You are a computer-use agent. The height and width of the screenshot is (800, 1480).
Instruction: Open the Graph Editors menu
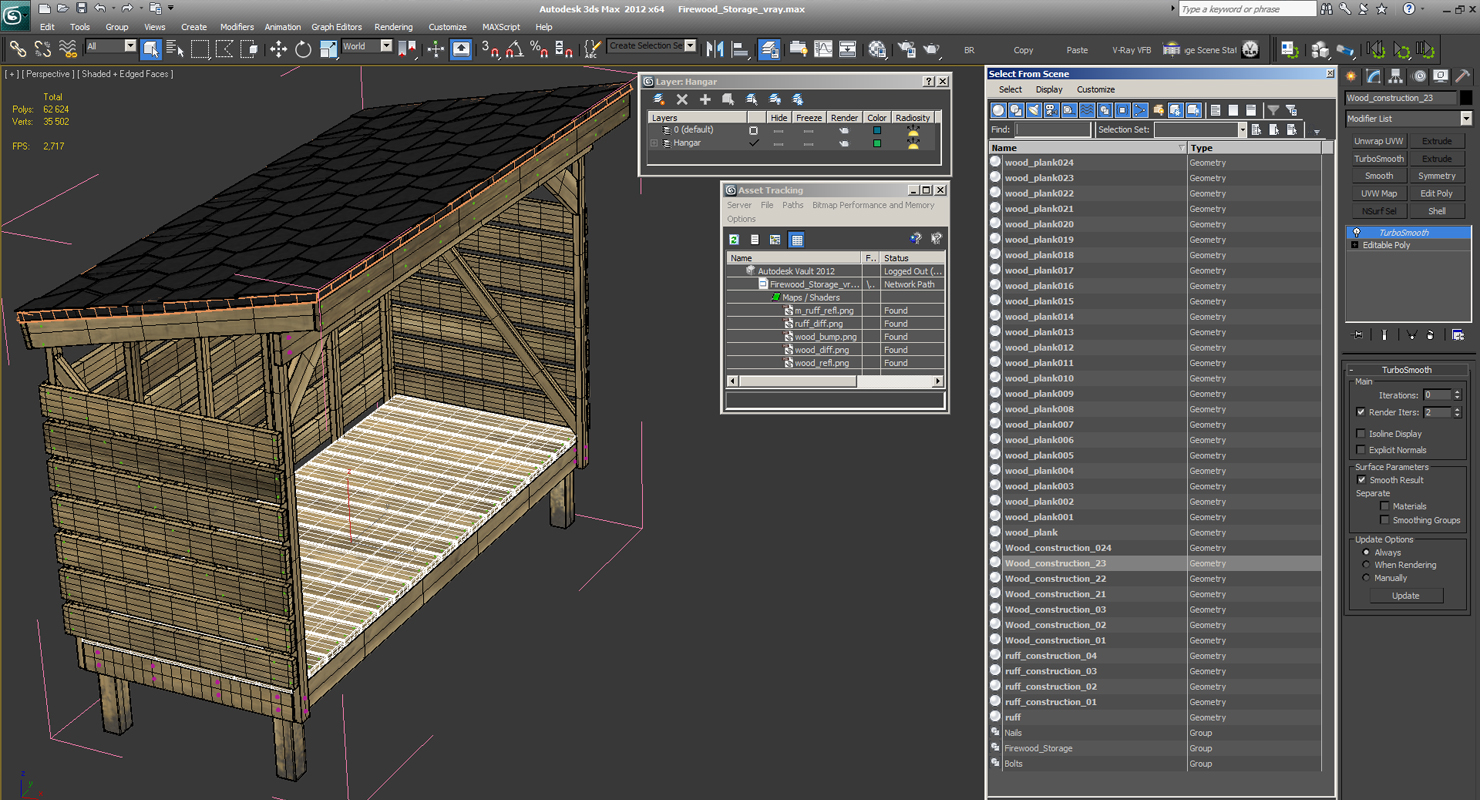tap(336, 27)
